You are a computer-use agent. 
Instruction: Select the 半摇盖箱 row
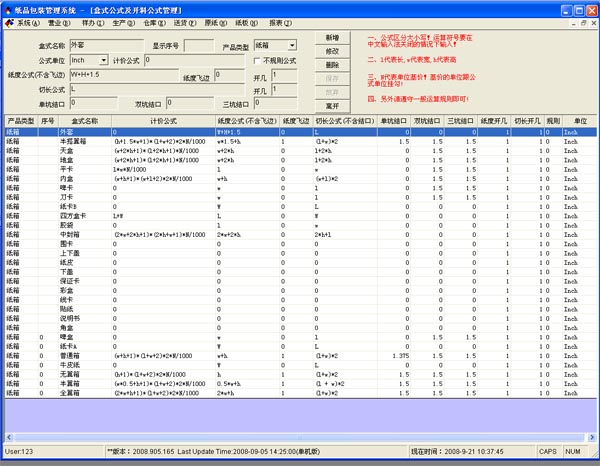point(301,141)
